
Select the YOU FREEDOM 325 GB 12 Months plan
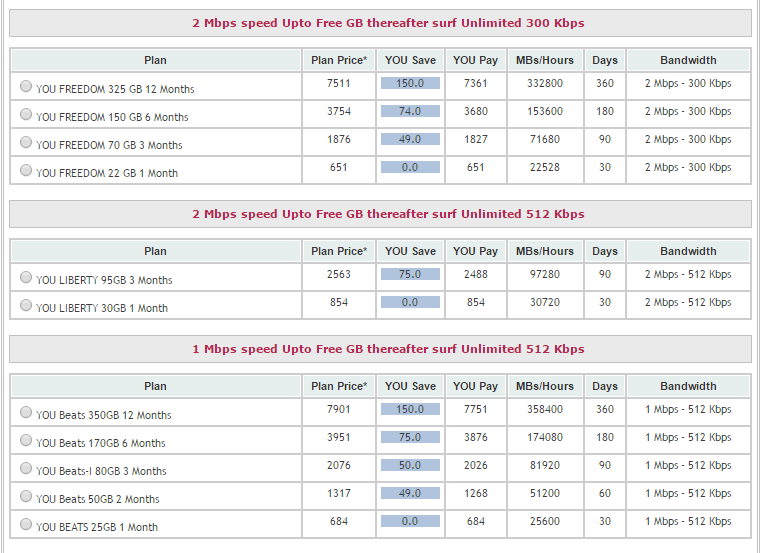coord(26,86)
